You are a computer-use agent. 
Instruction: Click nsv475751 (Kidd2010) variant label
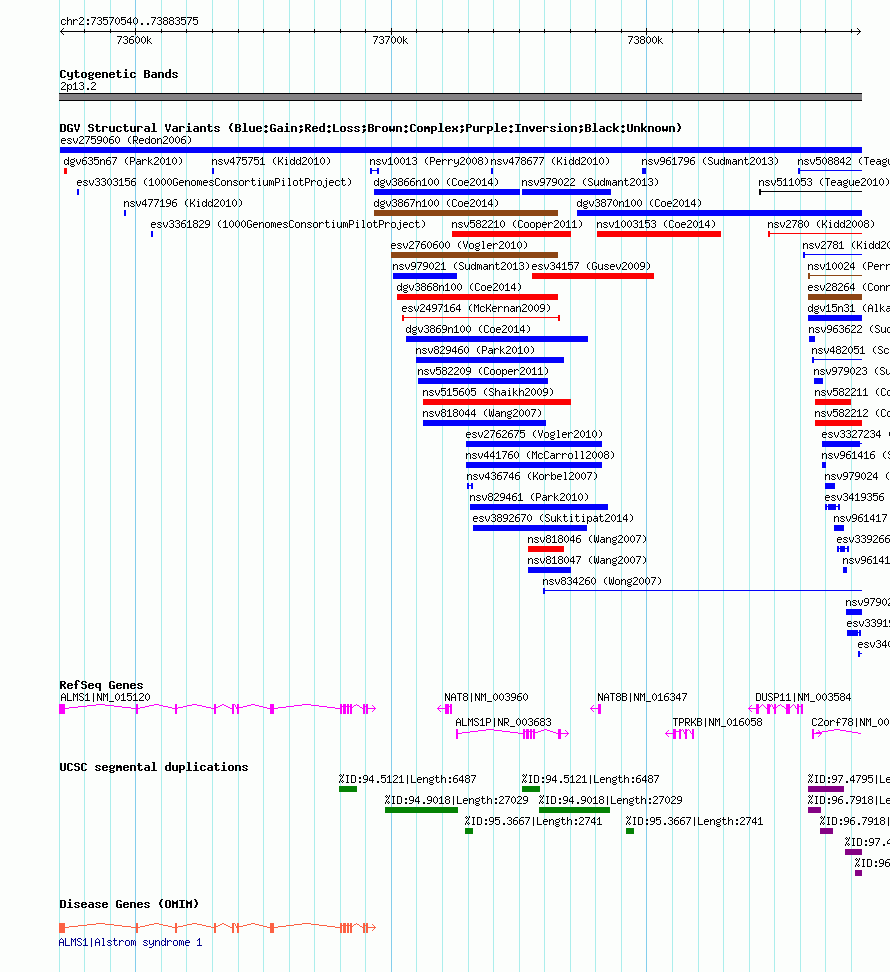pos(271,161)
